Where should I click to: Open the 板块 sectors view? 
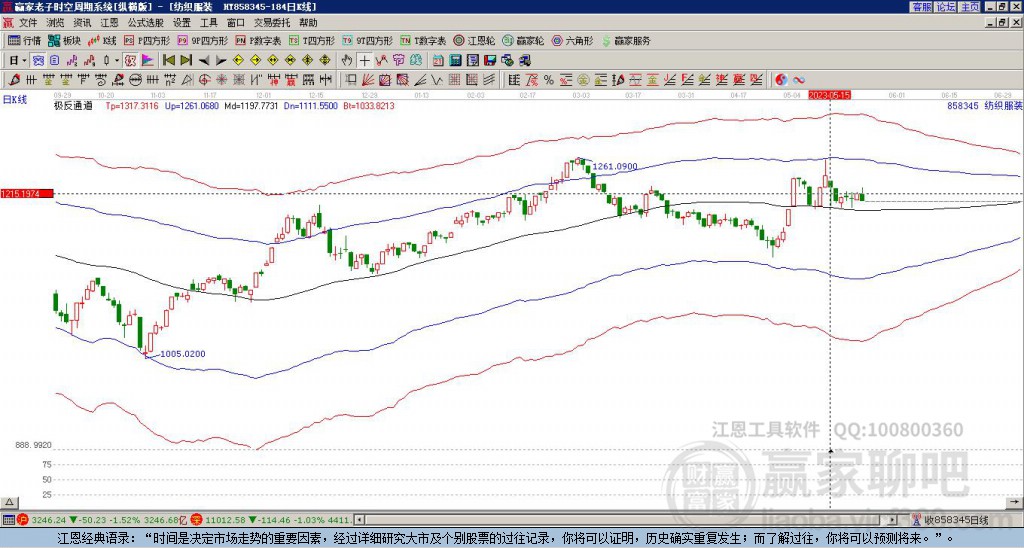pyautogui.click(x=64, y=40)
